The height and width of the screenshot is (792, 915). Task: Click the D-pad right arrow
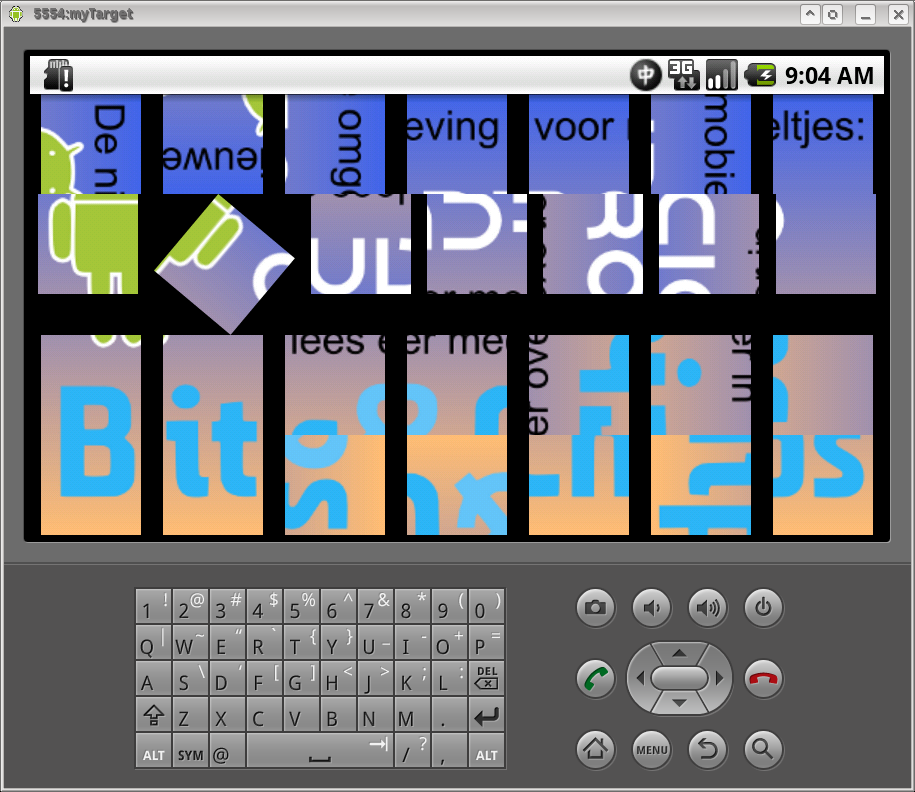click(720, 678)
